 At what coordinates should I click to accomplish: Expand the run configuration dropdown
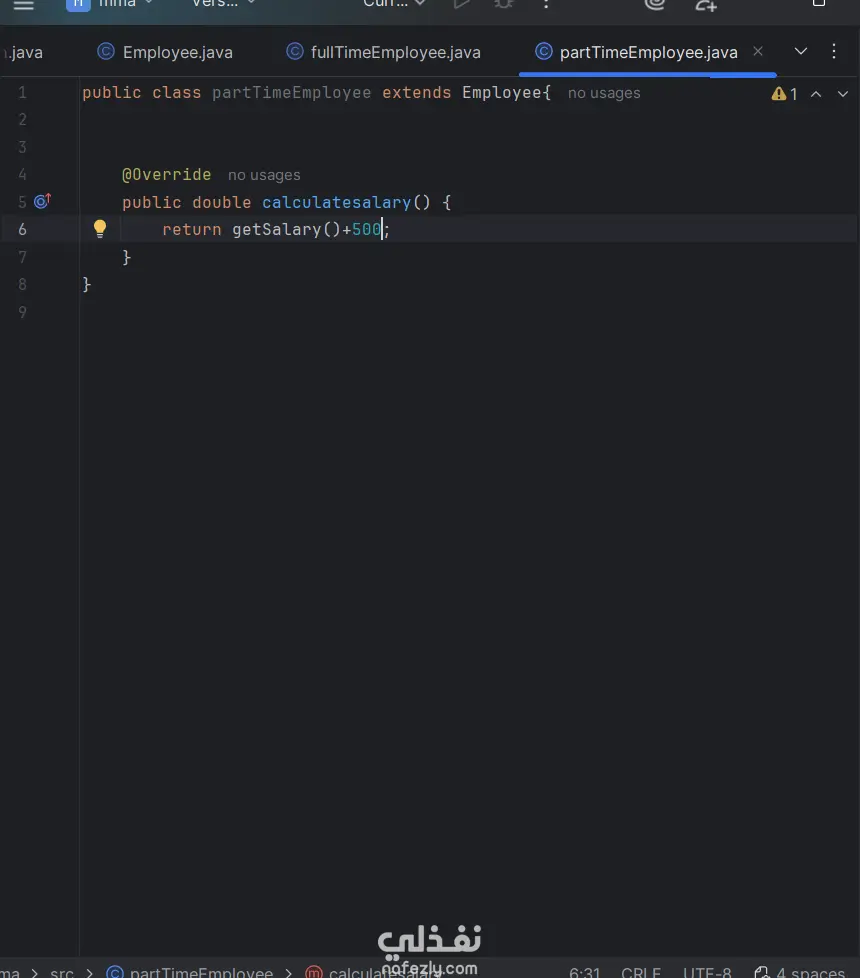[x=394, y=4]
